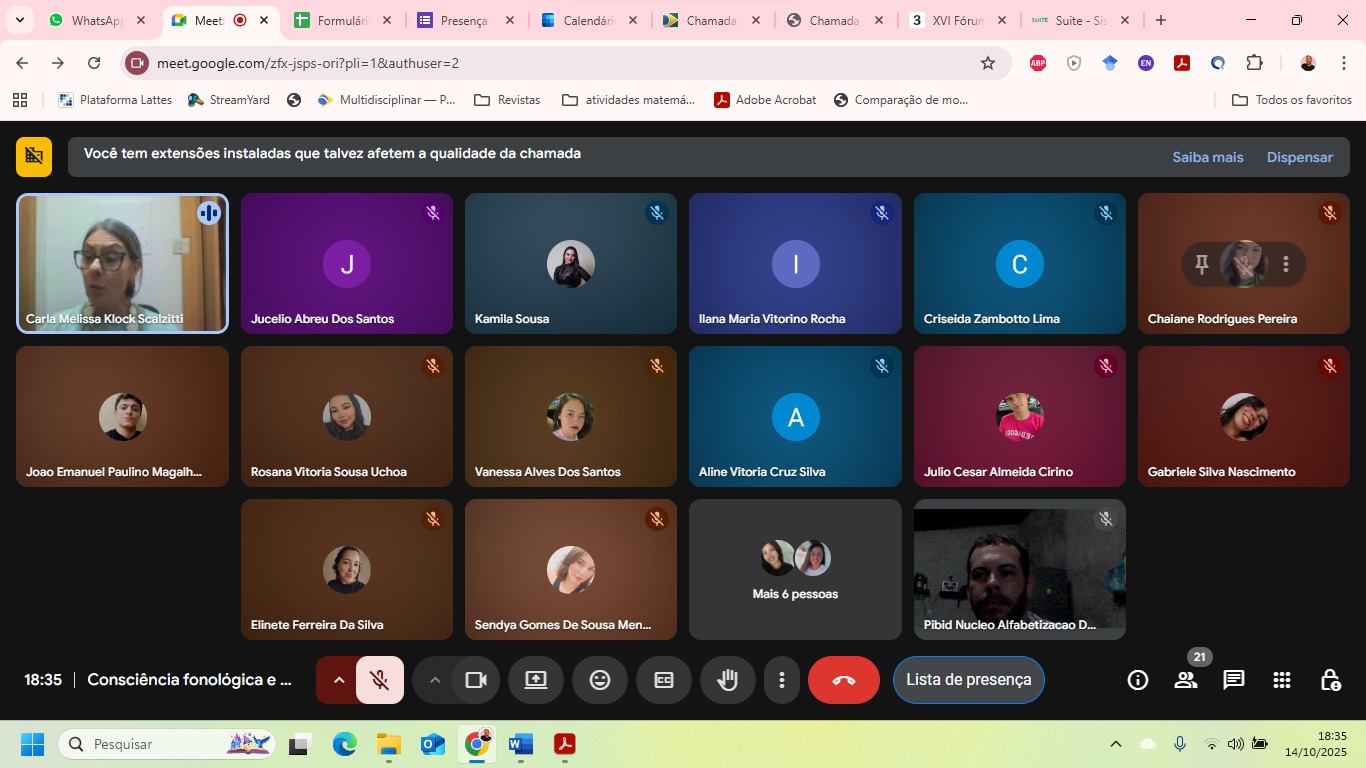1366x768 pixels.
Task: Open host controls lock icon
Action: [x=1330, y=680]
